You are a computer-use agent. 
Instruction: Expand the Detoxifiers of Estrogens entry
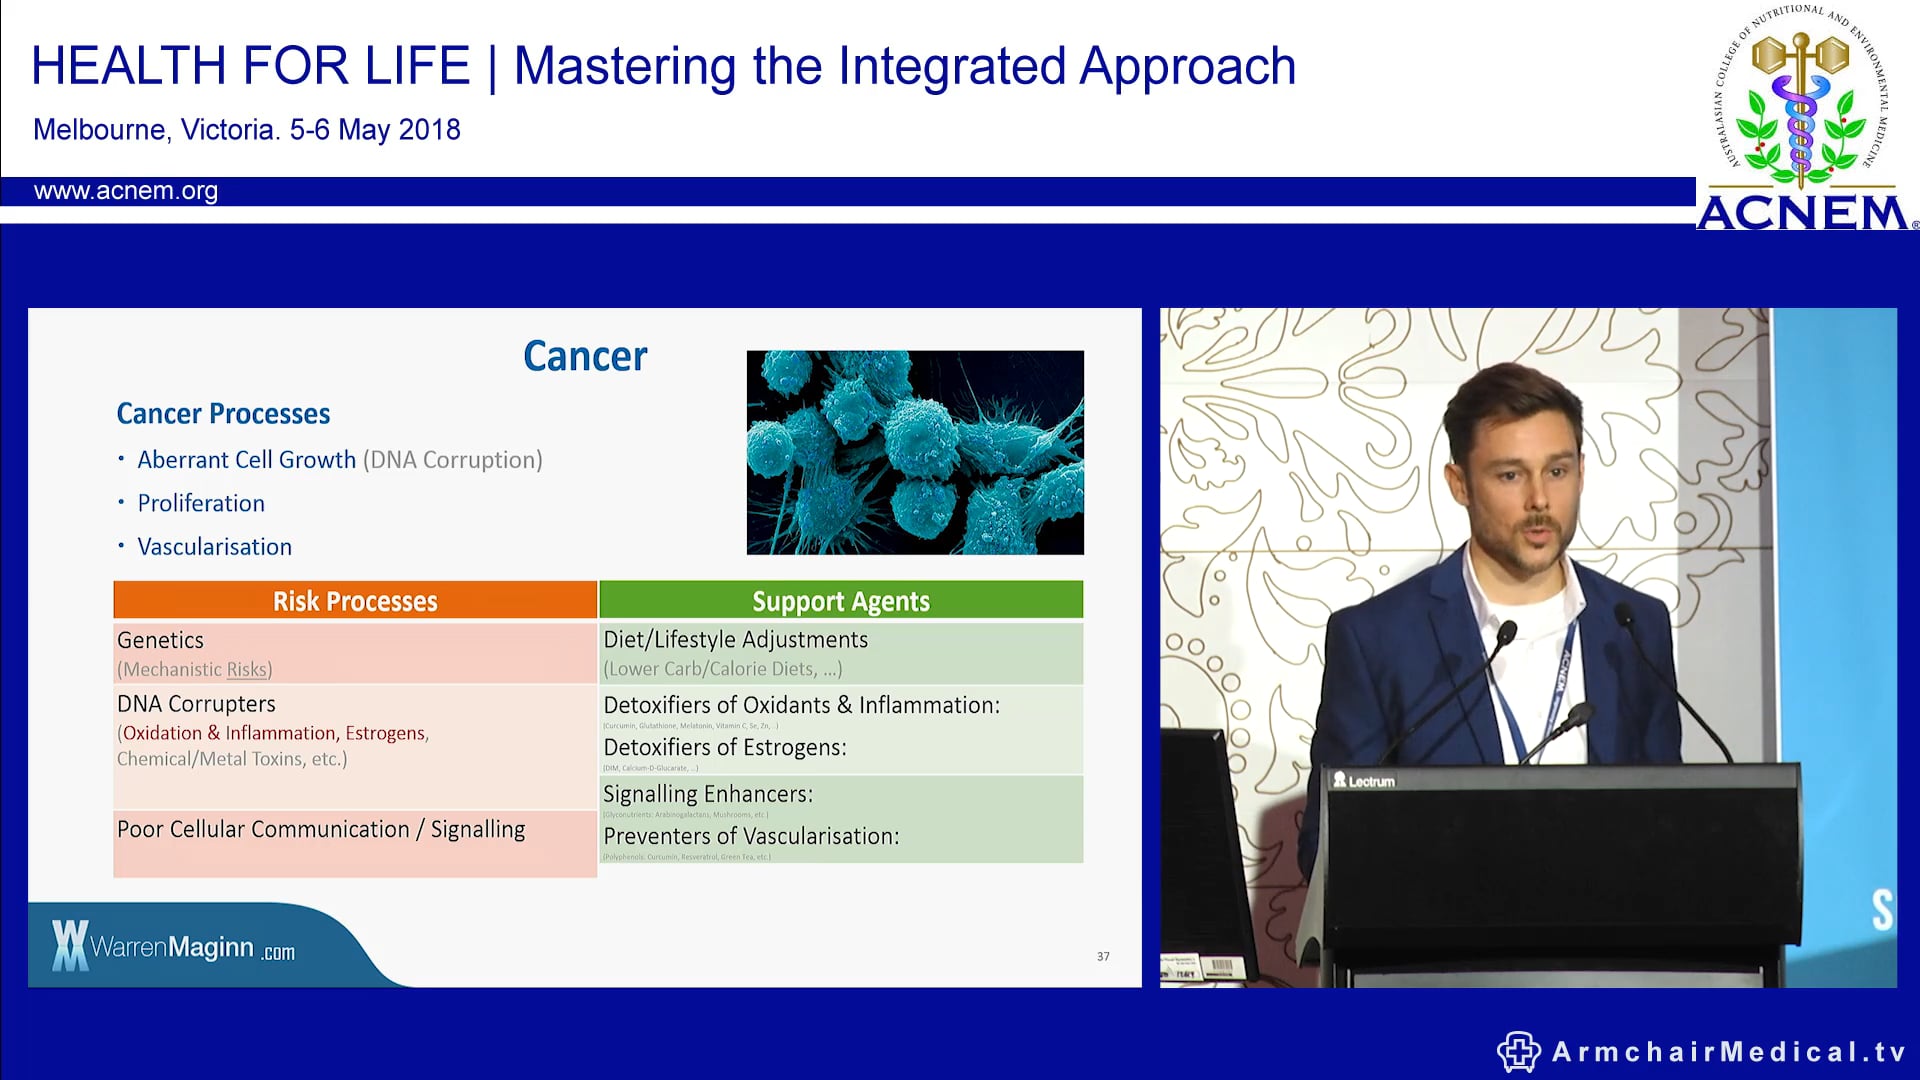point(724,747)
